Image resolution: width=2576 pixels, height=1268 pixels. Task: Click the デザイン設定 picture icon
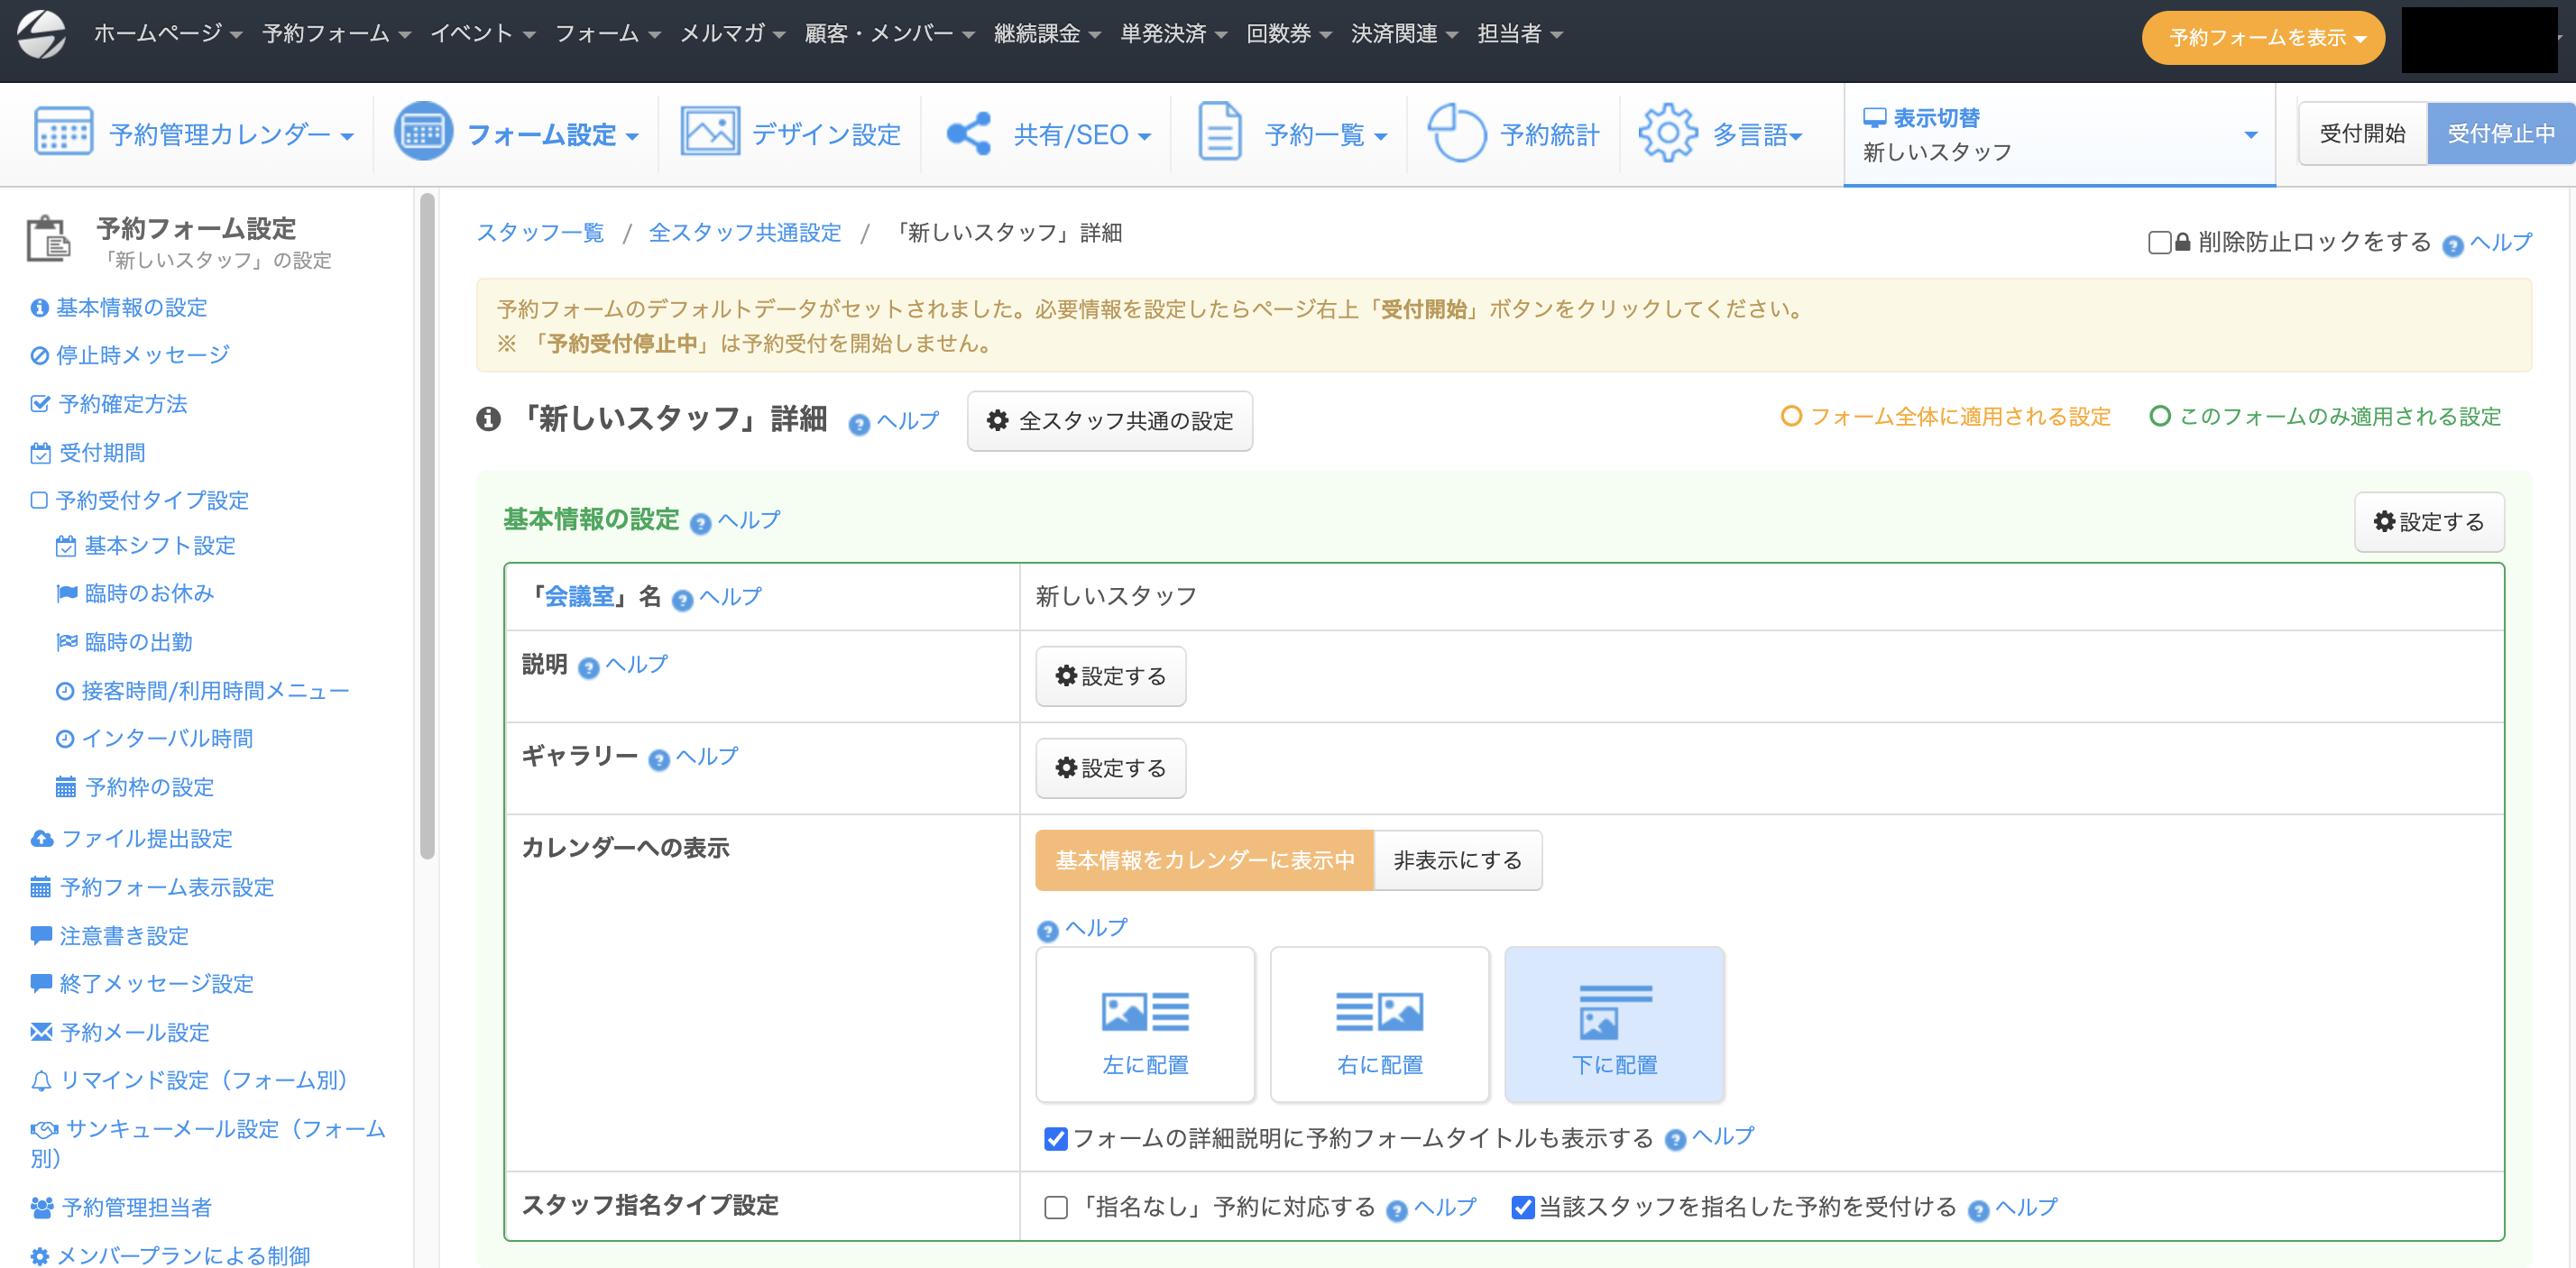(710, 132)
